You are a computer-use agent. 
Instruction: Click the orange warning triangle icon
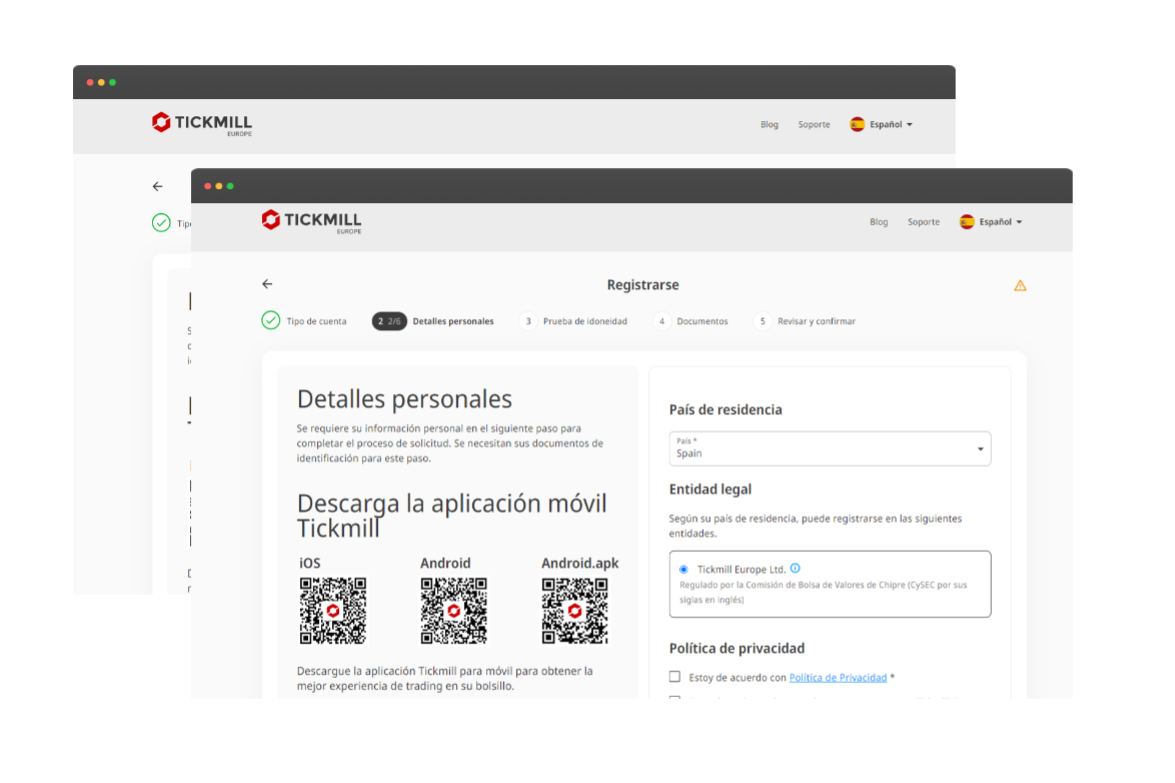point(1020,285)
